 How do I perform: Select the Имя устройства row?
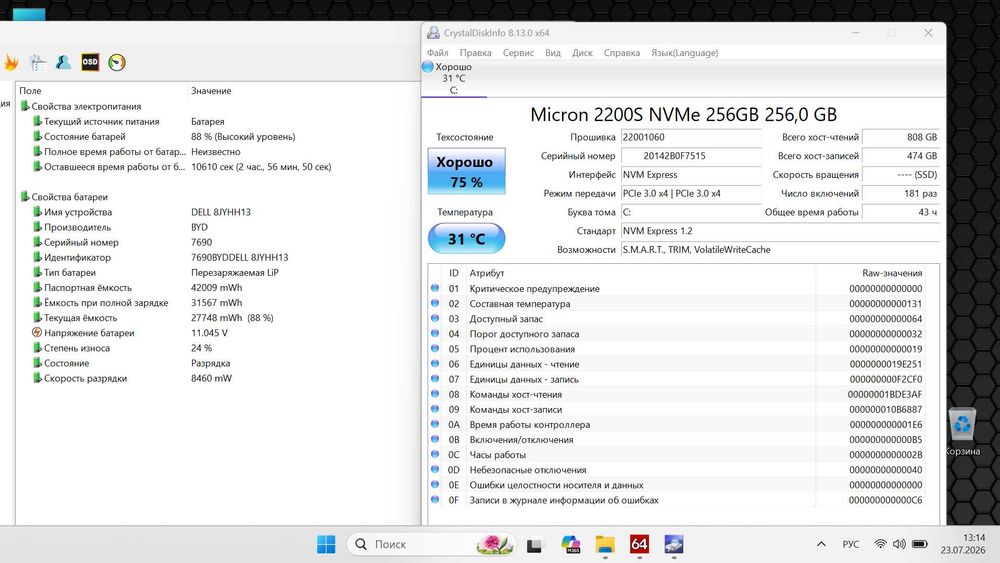click(x=217, y=212)
